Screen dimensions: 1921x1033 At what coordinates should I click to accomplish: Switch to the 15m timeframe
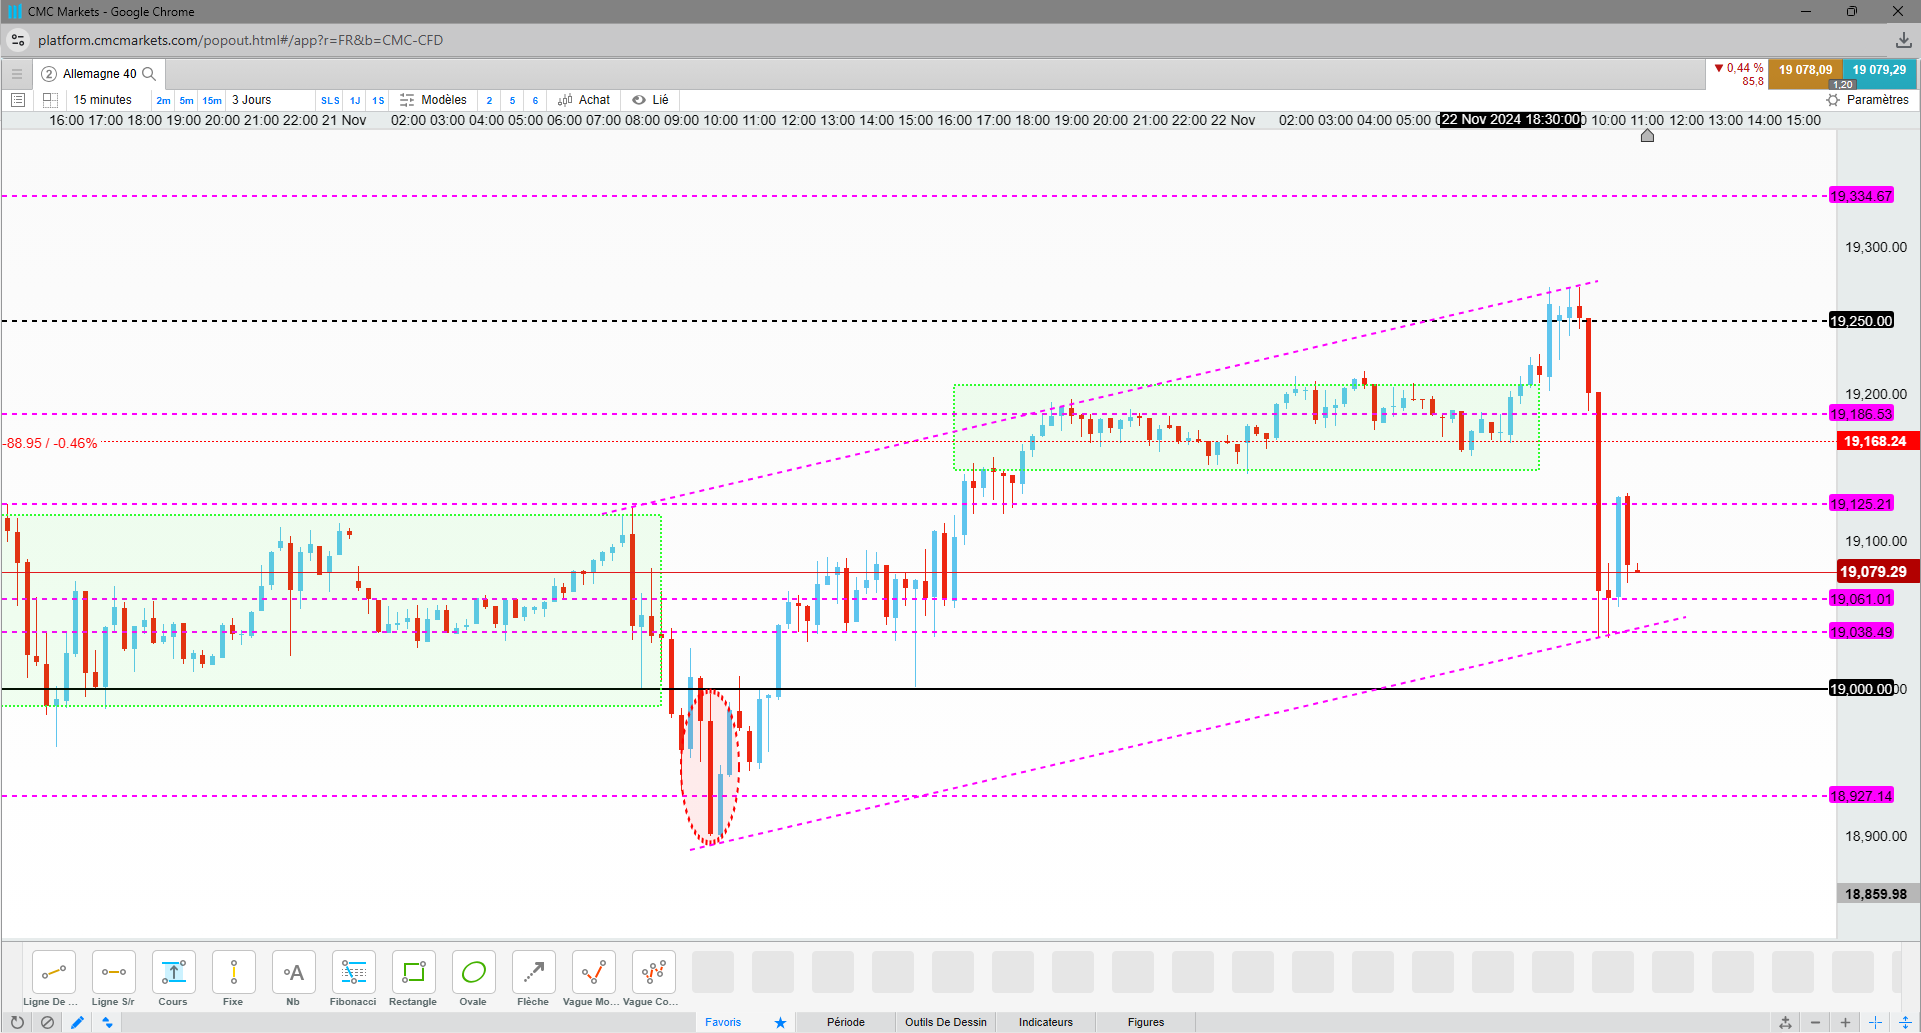(x=212, y=101)
